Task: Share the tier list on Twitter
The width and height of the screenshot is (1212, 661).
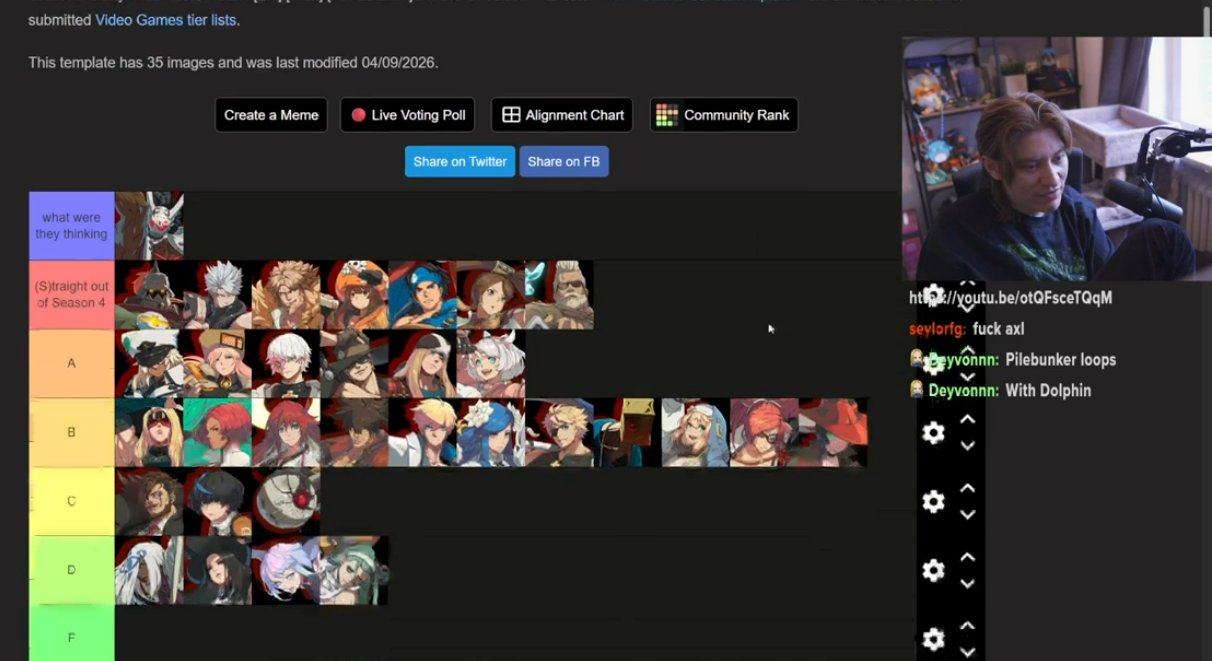Action: 460,161
